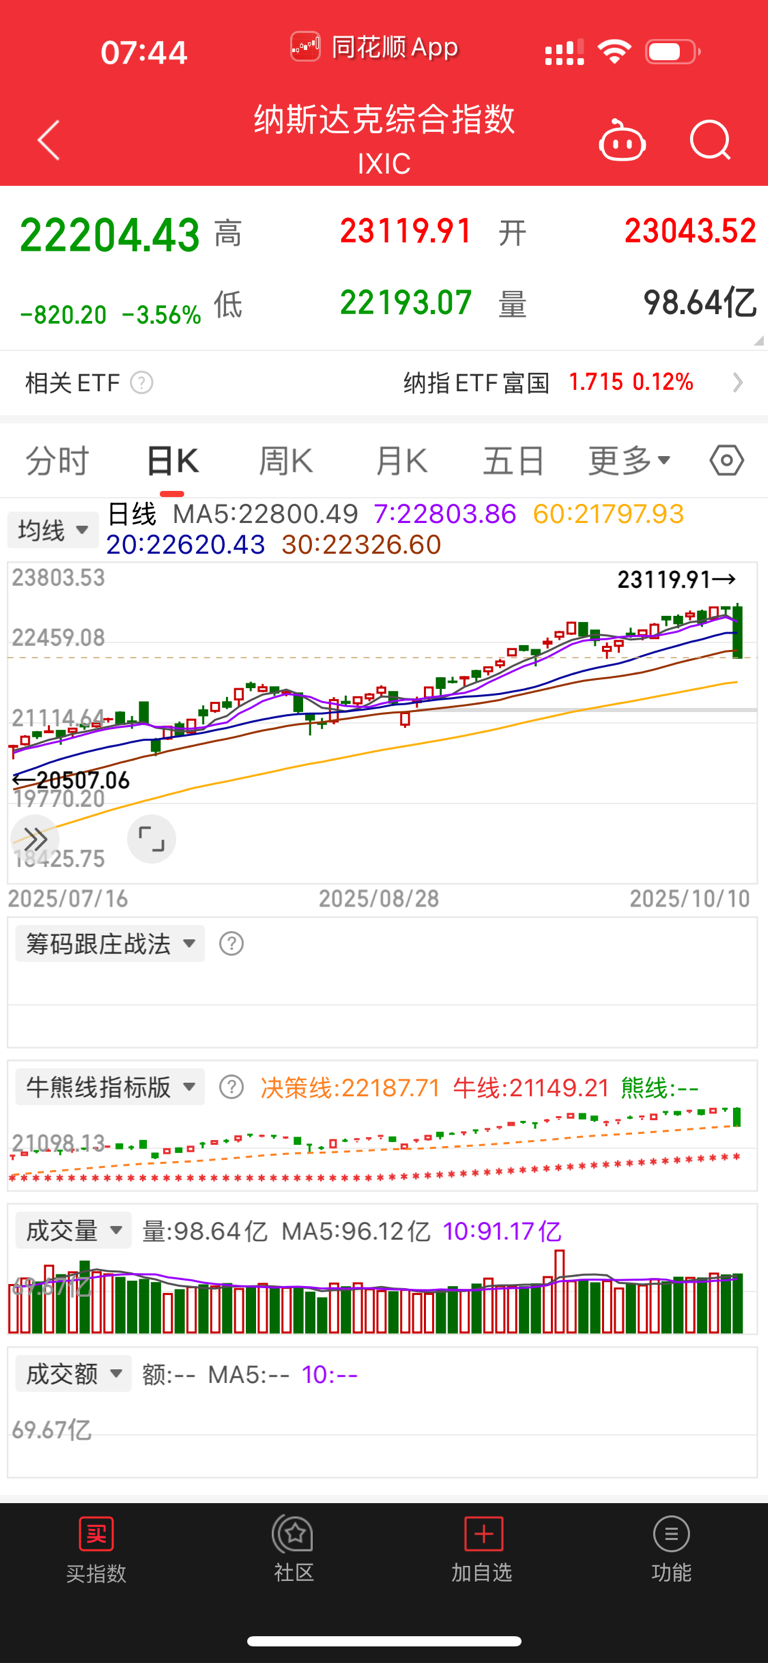Open 纳指ETF富国 chevron arrow
Viewport: 768px width, 1663px height.
click(738, 383)
